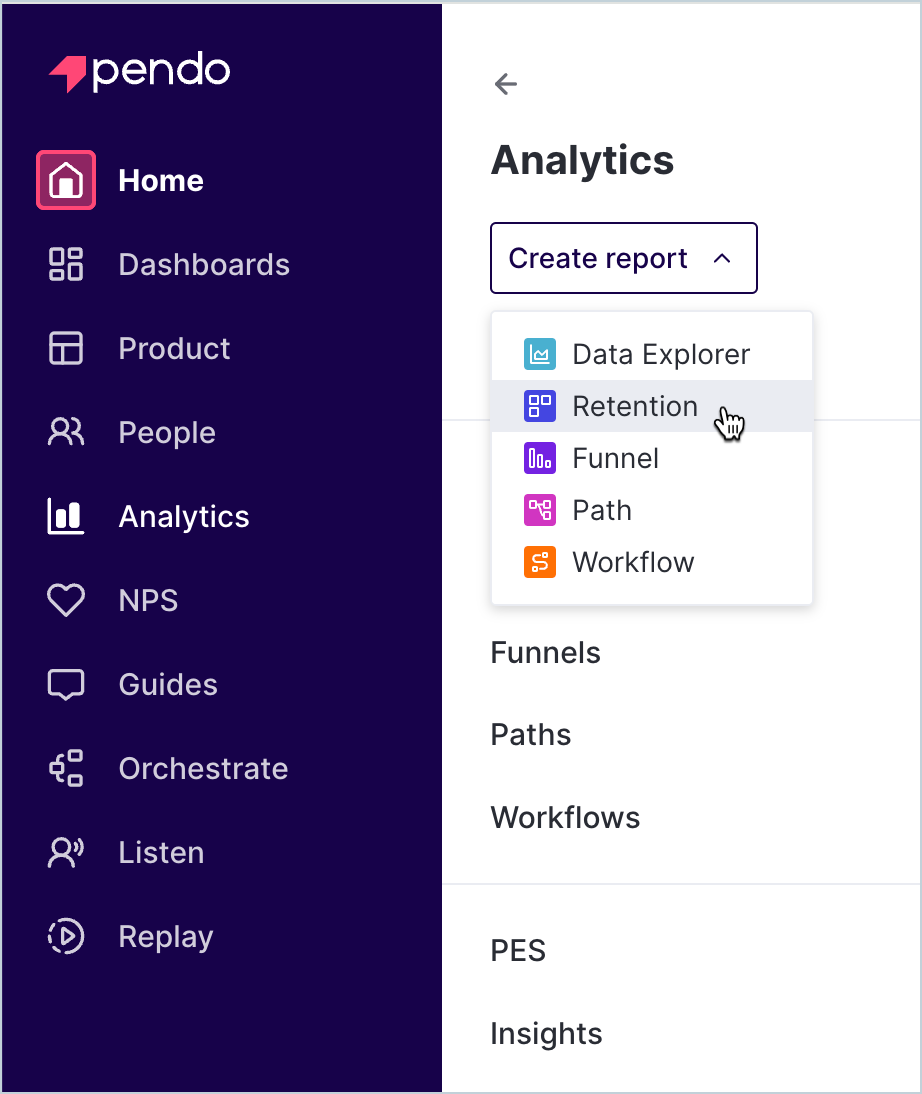The height and width of the screenshot is (1094, 922).
Task: Click the back arrow above Analytics
Action: coord(506,84)
